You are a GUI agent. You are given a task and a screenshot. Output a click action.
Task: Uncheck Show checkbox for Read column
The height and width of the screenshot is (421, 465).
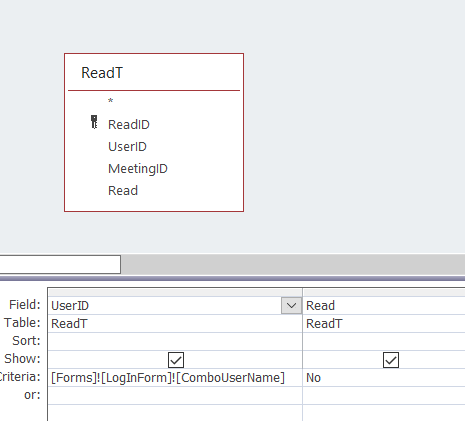391,360
